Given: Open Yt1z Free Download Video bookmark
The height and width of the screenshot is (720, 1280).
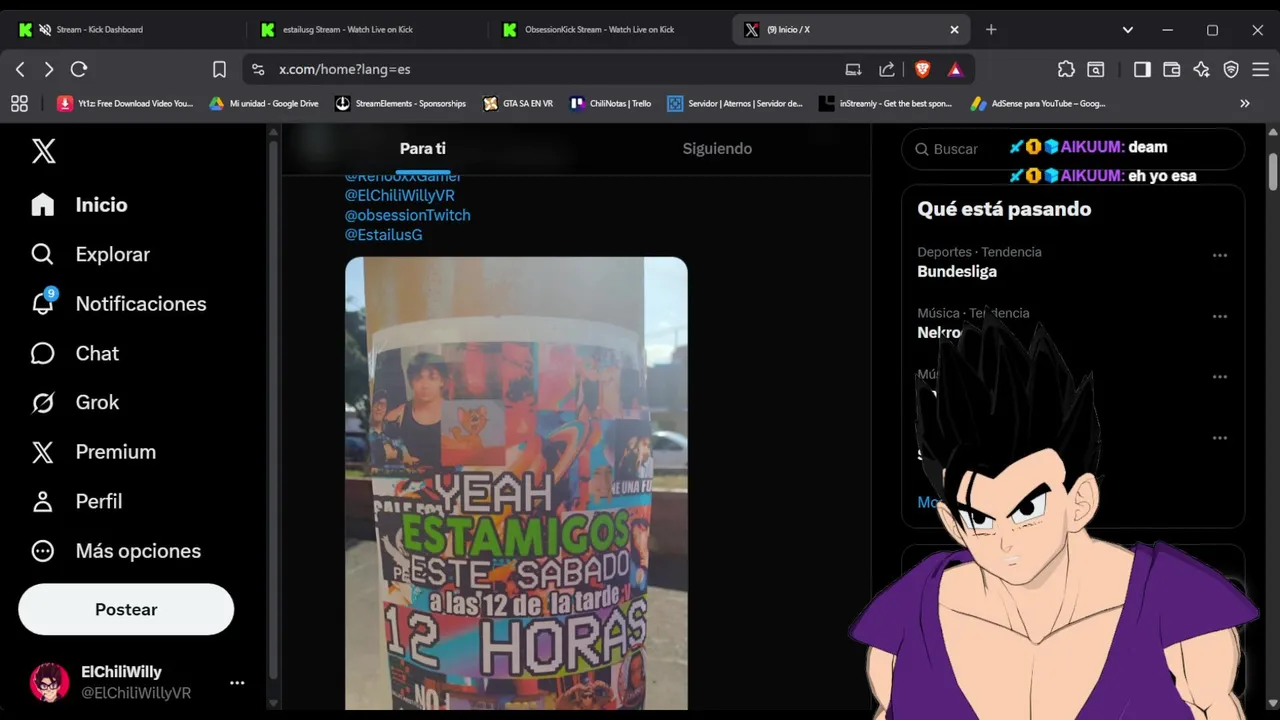Looking at the screenshot, I should (125, 103).
